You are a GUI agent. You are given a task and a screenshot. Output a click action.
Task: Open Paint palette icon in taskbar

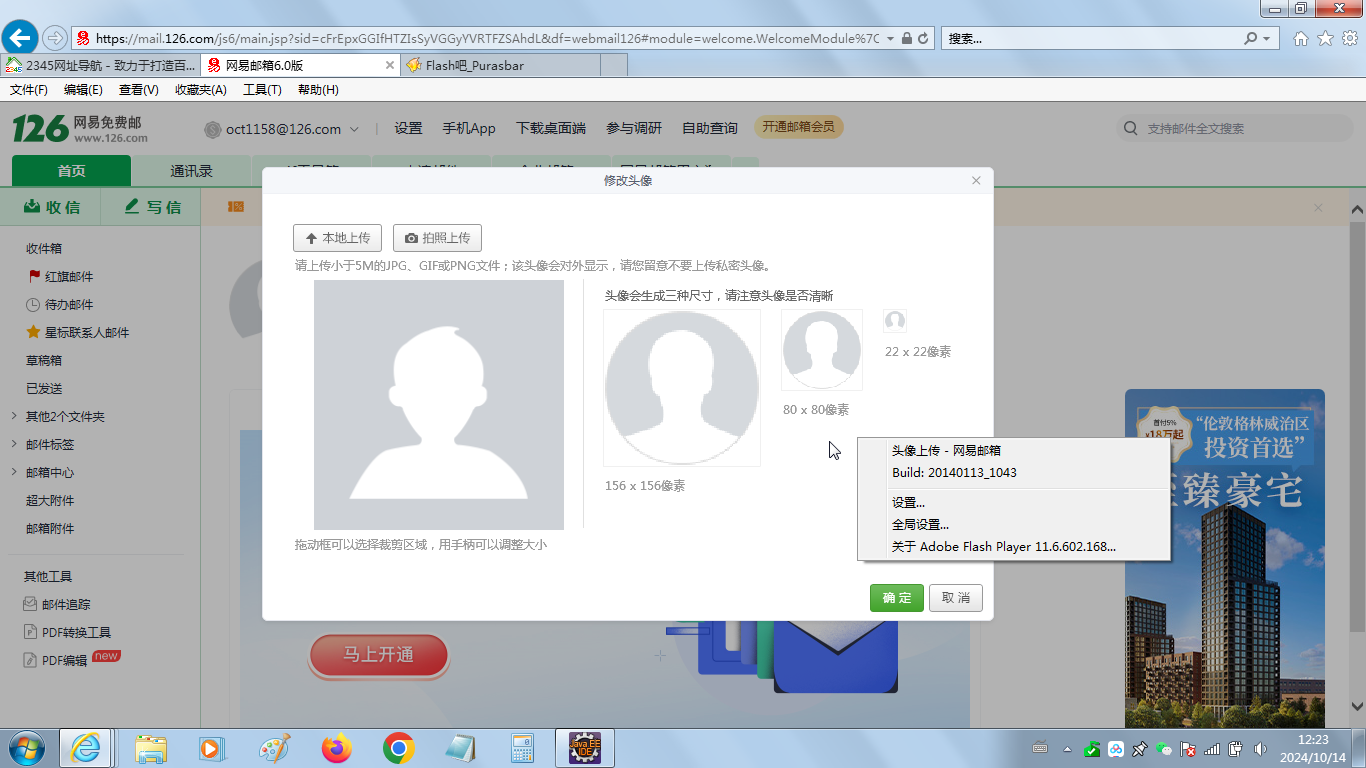pos(274,748)
